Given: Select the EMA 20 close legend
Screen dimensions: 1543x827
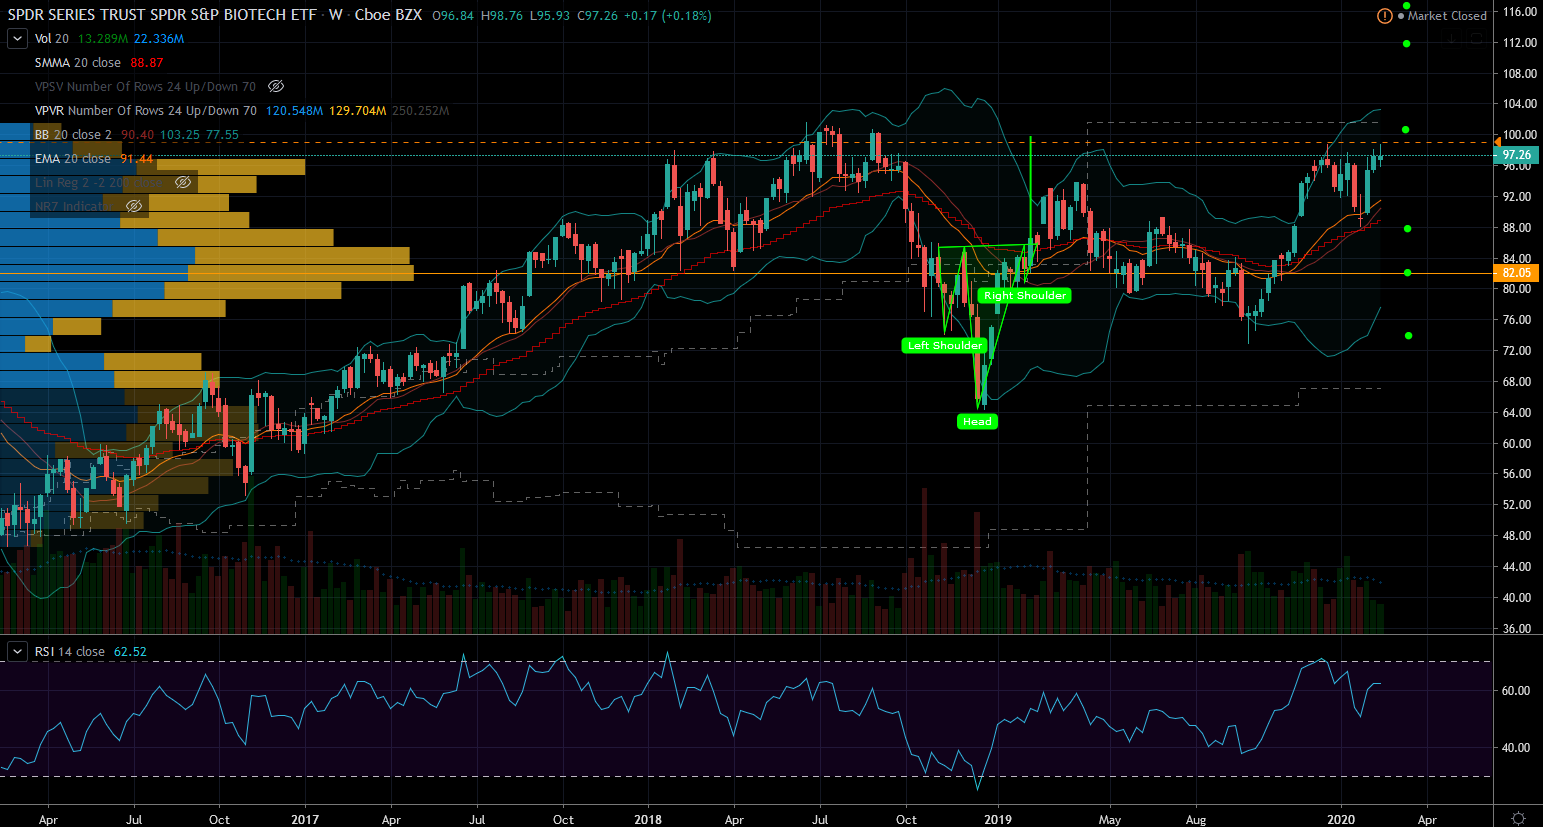Looking at the screenshot, I should pos(73,159).
